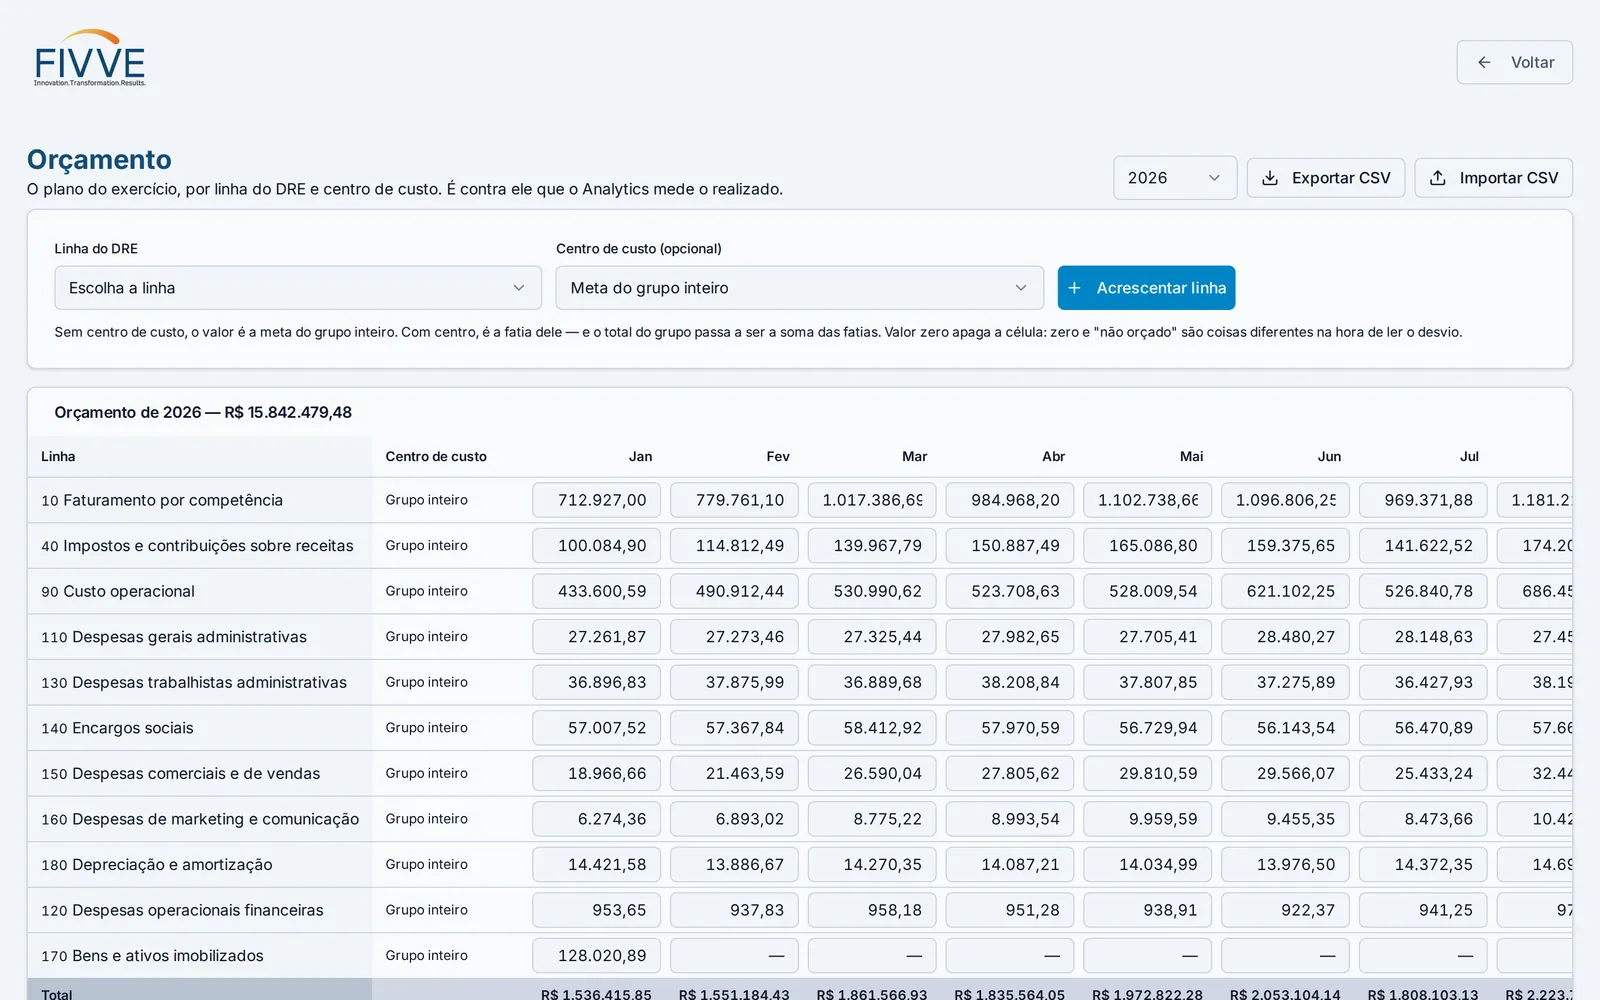This screenshot has width=1600, height=1000.
Task: Click the Jan column header
Action: click(x=640, y=456)
